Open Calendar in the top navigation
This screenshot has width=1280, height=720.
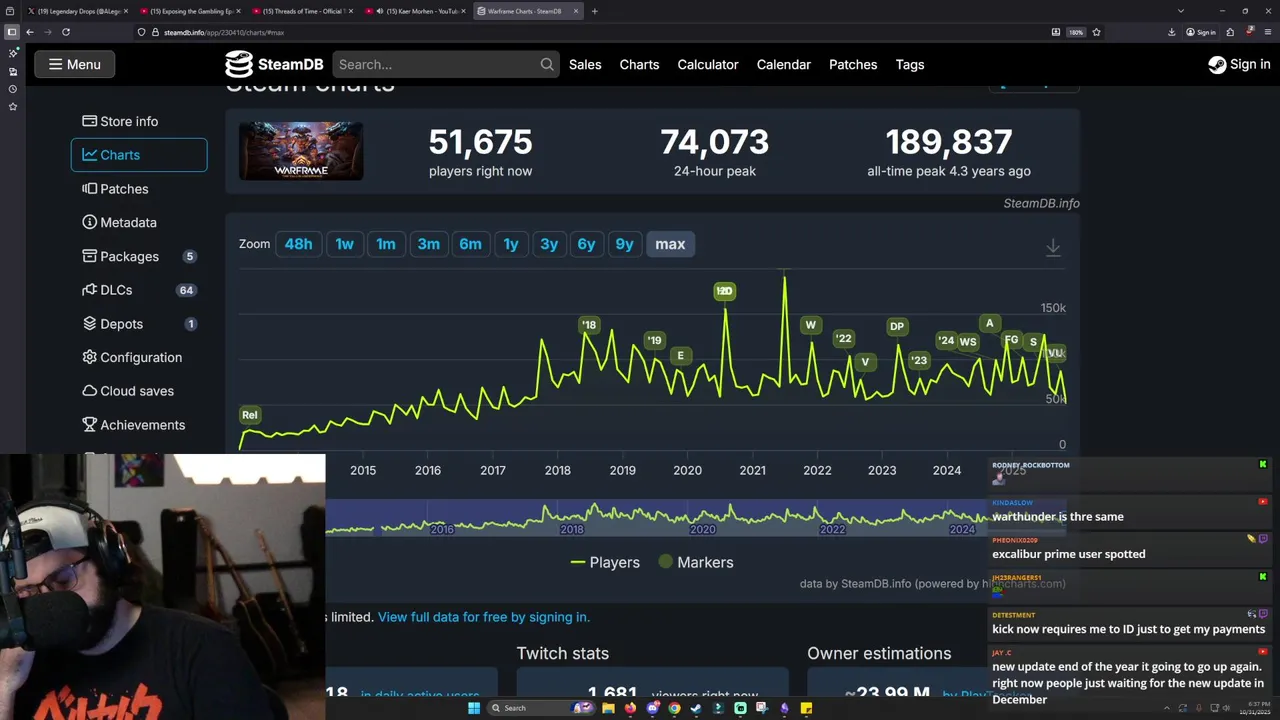point(783,64)
